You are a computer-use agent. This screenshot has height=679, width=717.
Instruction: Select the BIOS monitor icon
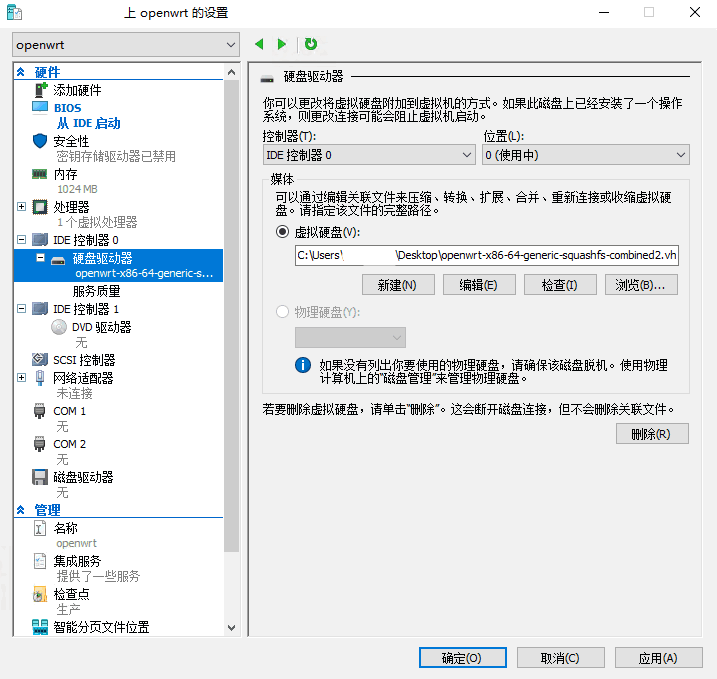click(x=40, y=107)
